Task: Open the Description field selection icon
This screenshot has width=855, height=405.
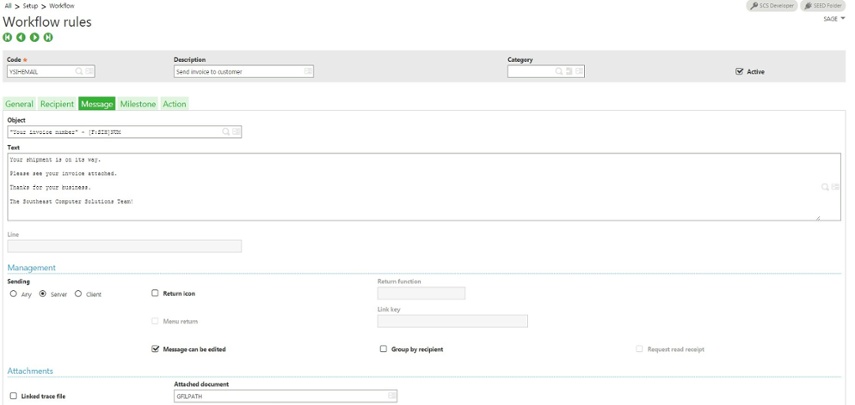Action: point(308,72)
